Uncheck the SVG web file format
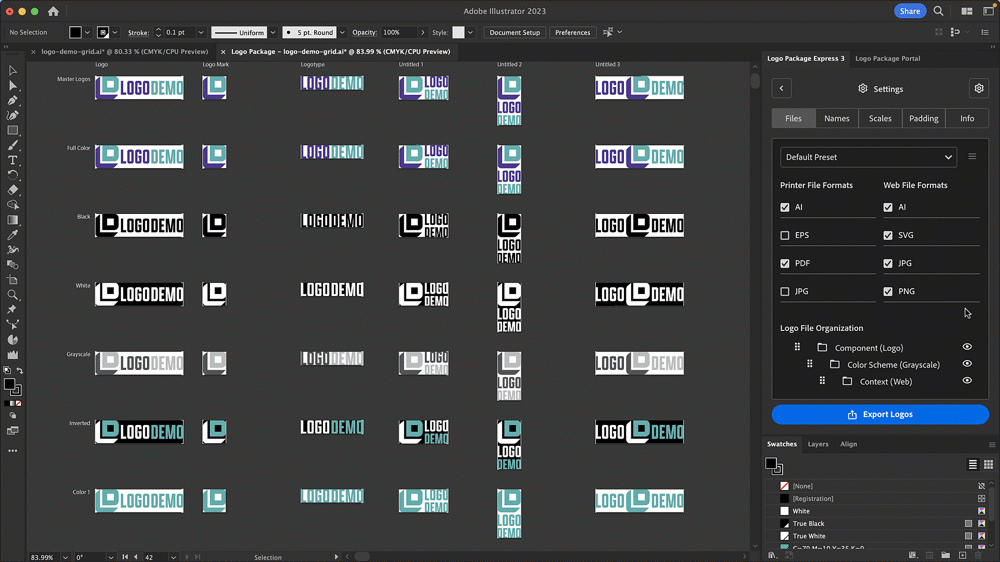Screen dimensions: 1000x562 pos(888,236)
